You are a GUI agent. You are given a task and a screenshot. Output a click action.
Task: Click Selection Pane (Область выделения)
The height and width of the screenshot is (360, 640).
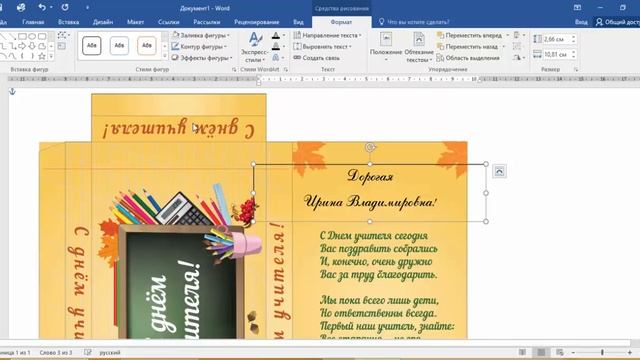tap(468, 58)
